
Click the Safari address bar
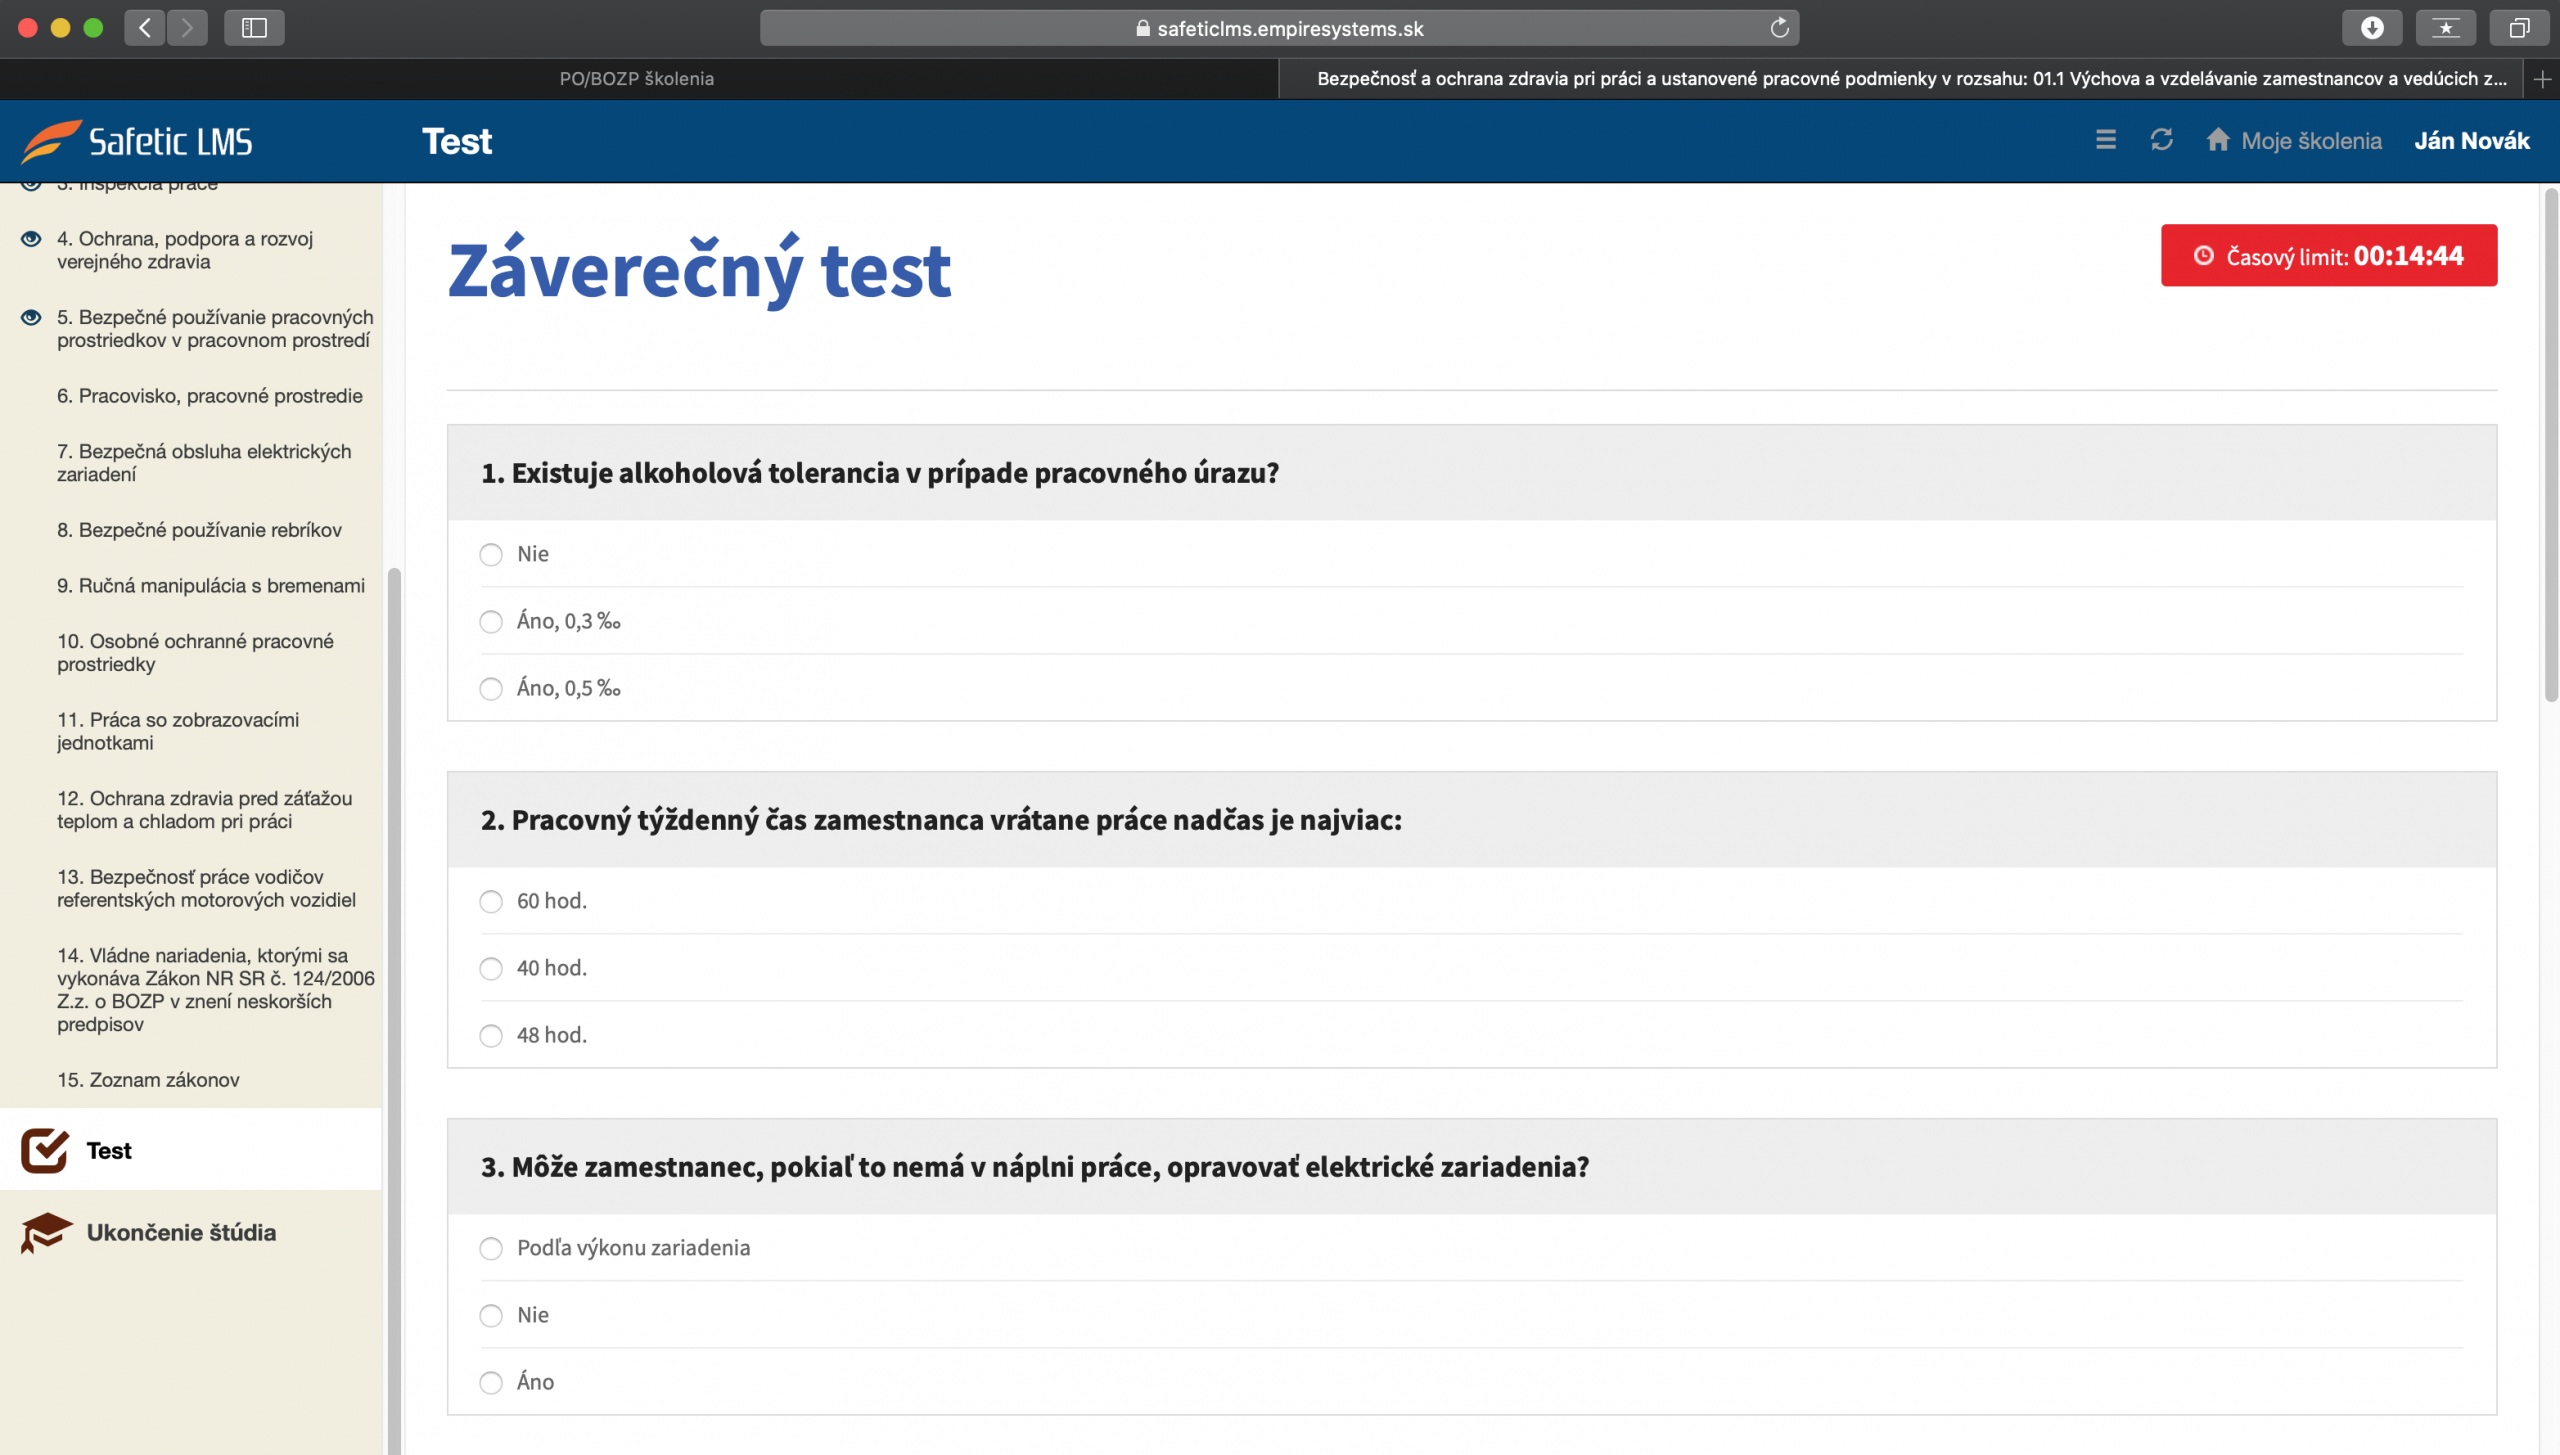(x=1279, y=28)
